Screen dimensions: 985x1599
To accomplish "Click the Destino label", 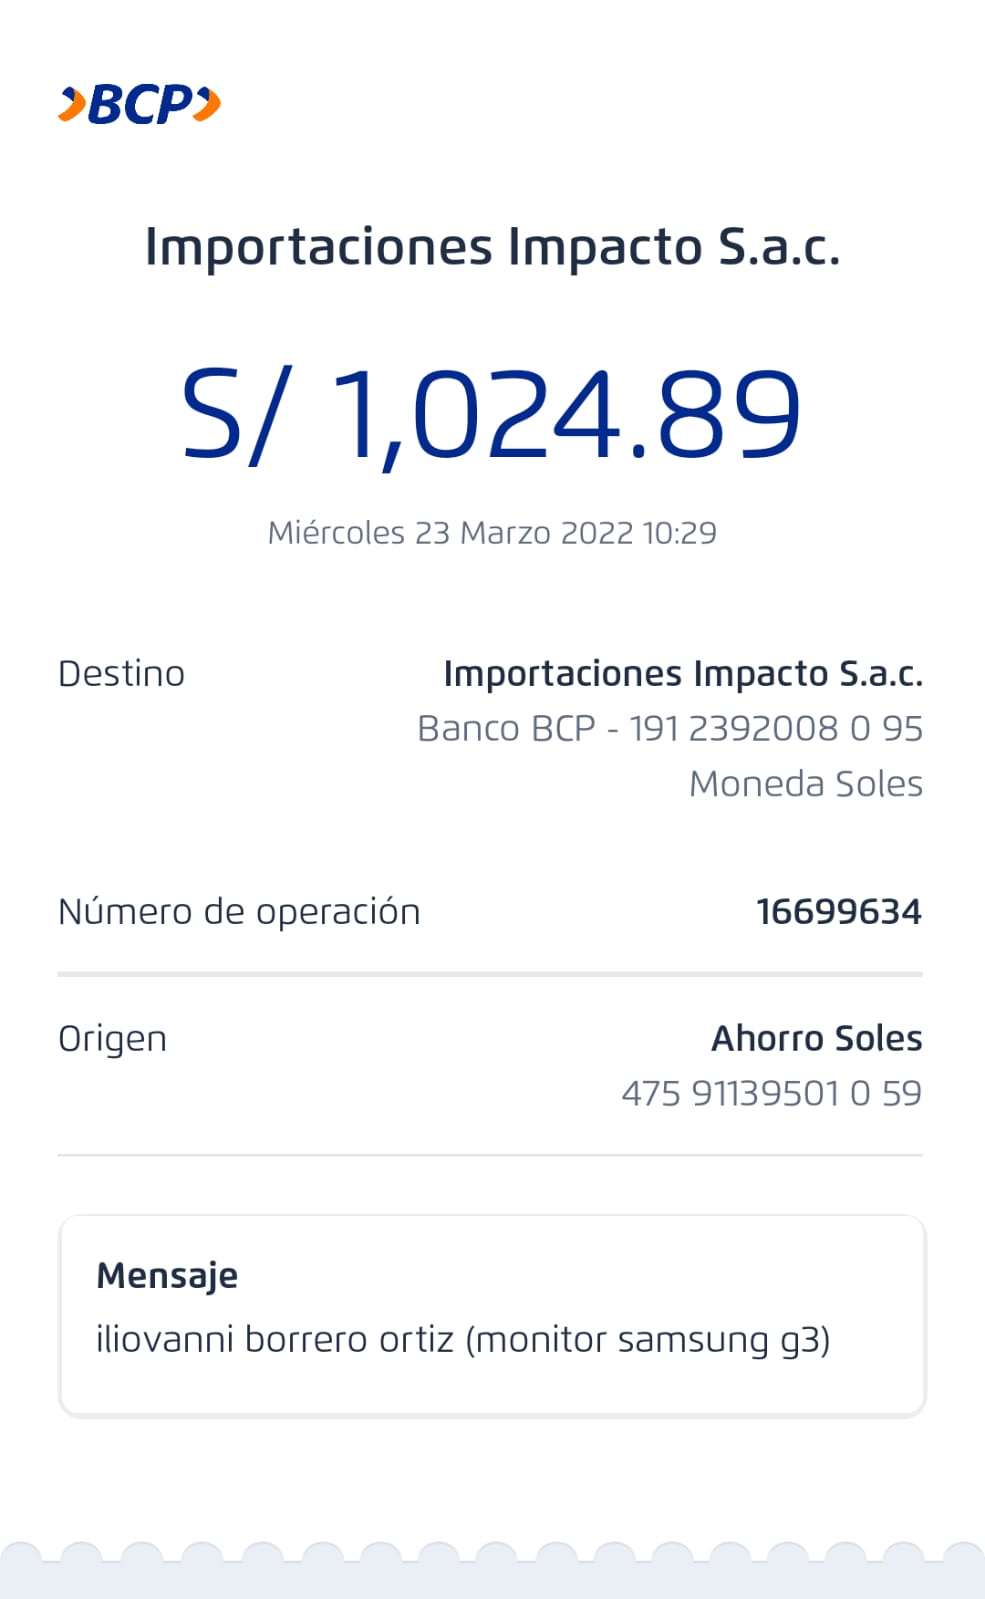I will (x=121, y=674).
